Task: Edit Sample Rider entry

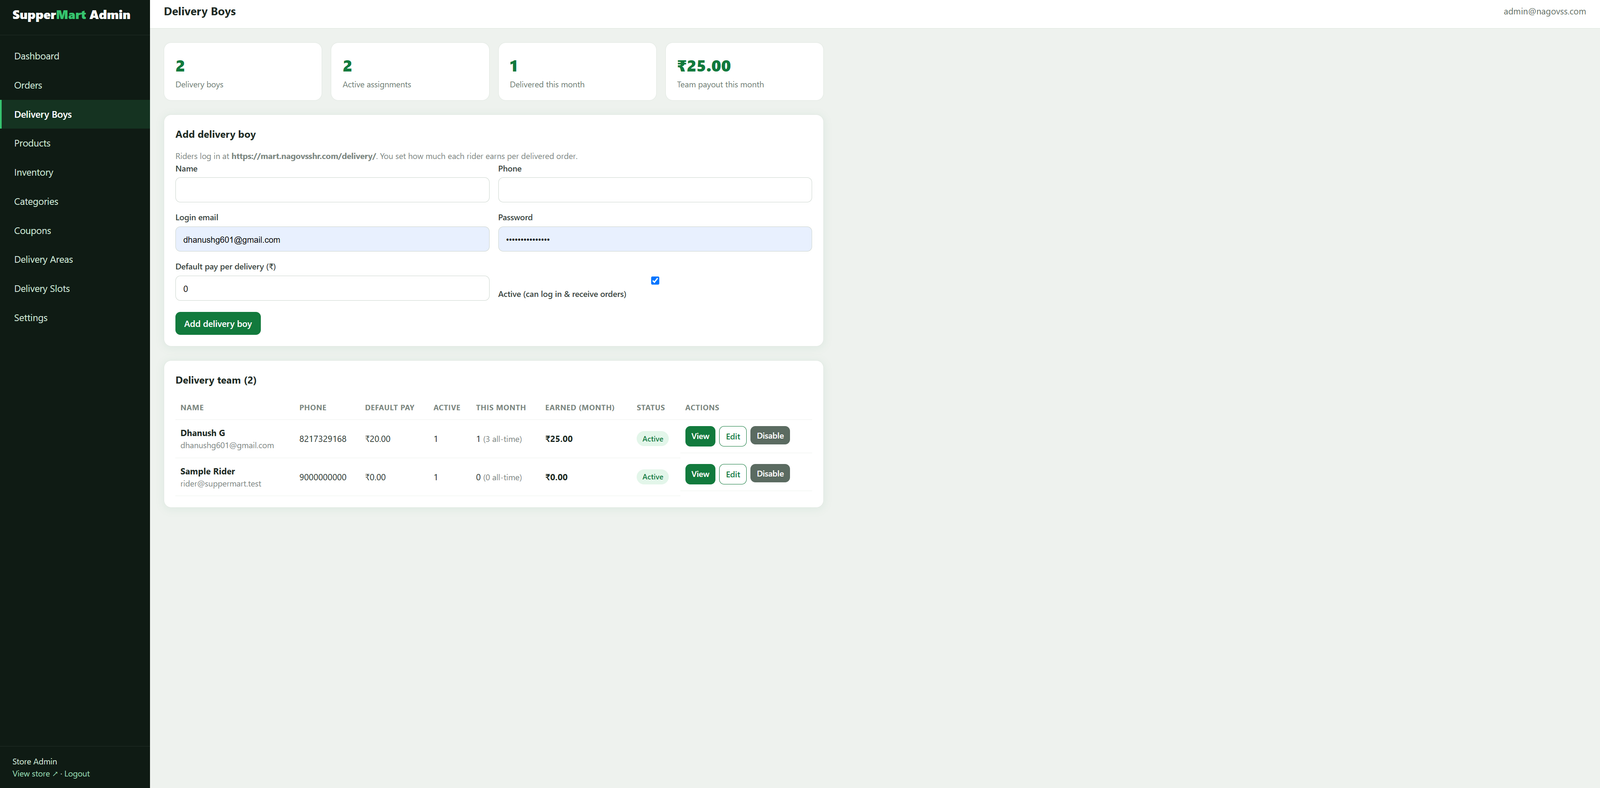Action: [x=733, y=474]
